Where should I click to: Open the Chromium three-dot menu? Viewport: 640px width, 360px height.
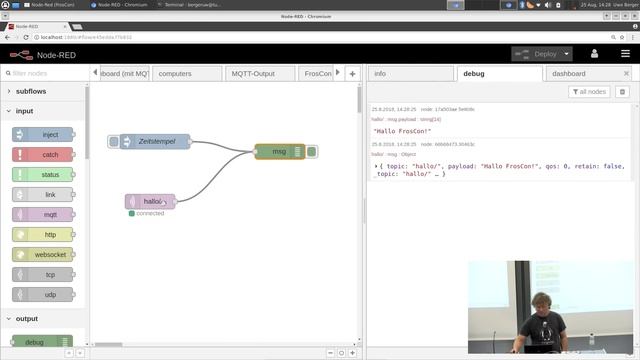pos(633,37)
